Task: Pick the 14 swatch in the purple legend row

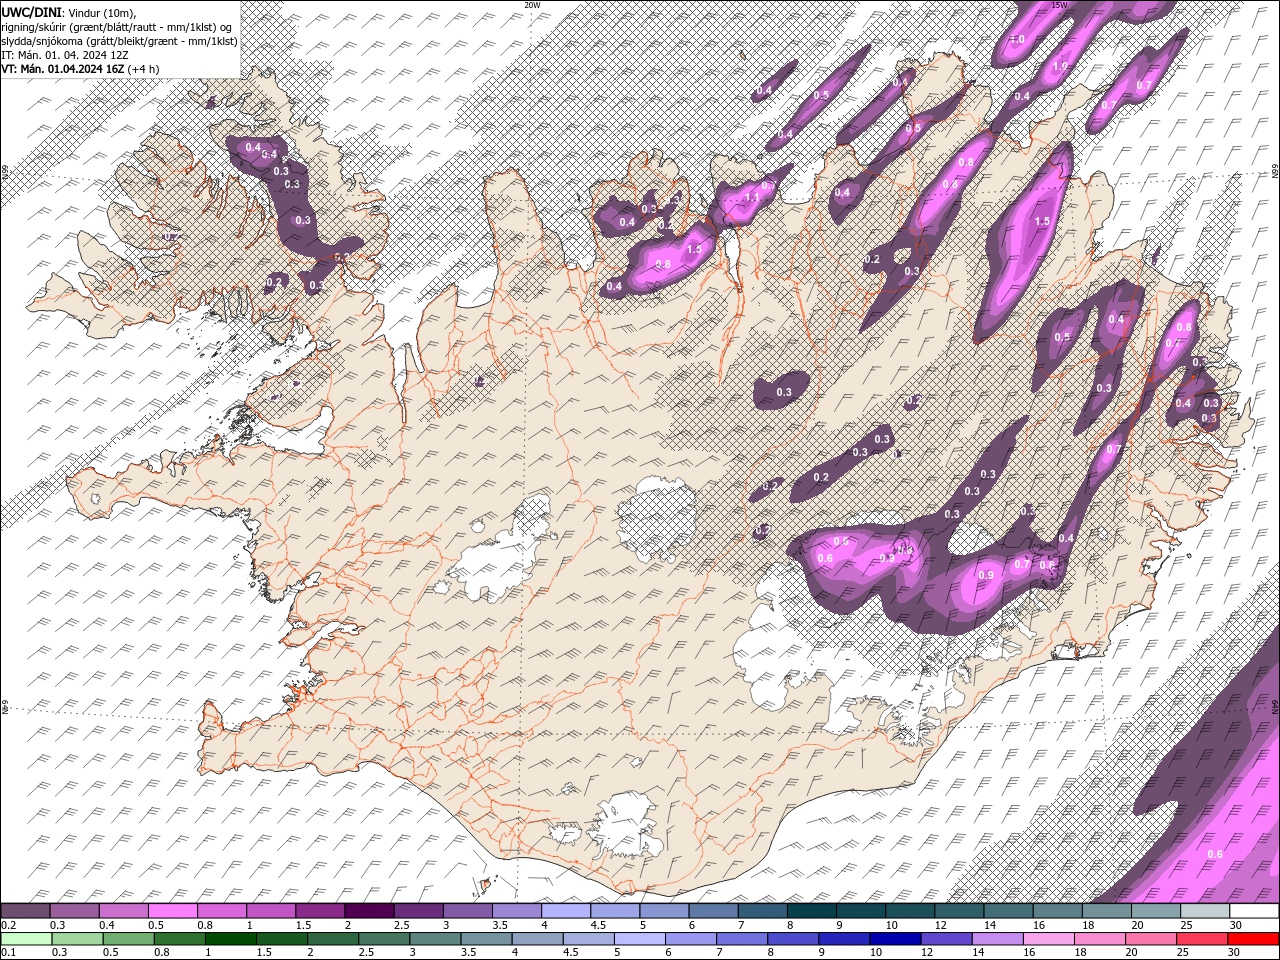Action: 1008,911
